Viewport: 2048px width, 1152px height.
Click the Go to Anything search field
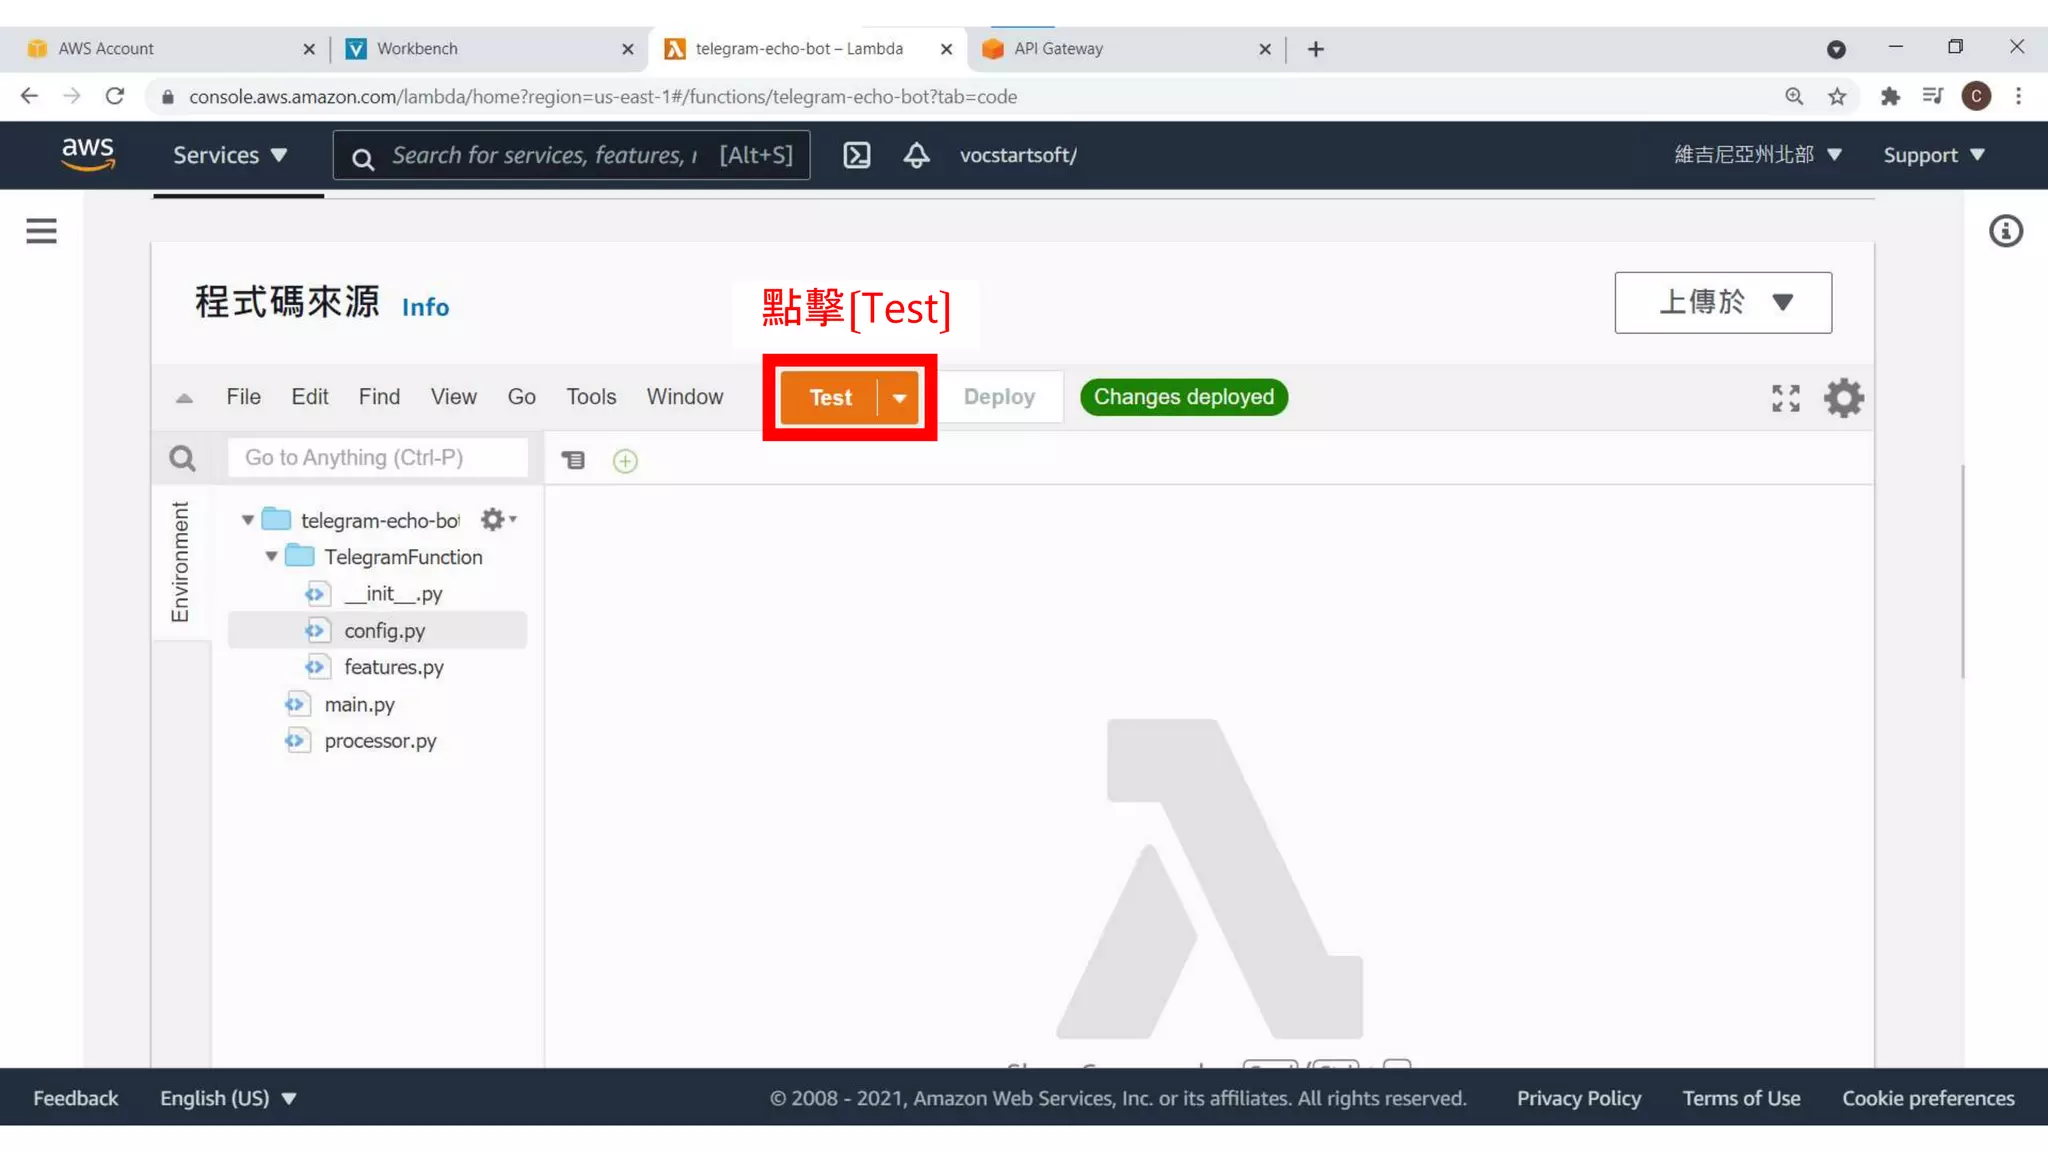377,457
